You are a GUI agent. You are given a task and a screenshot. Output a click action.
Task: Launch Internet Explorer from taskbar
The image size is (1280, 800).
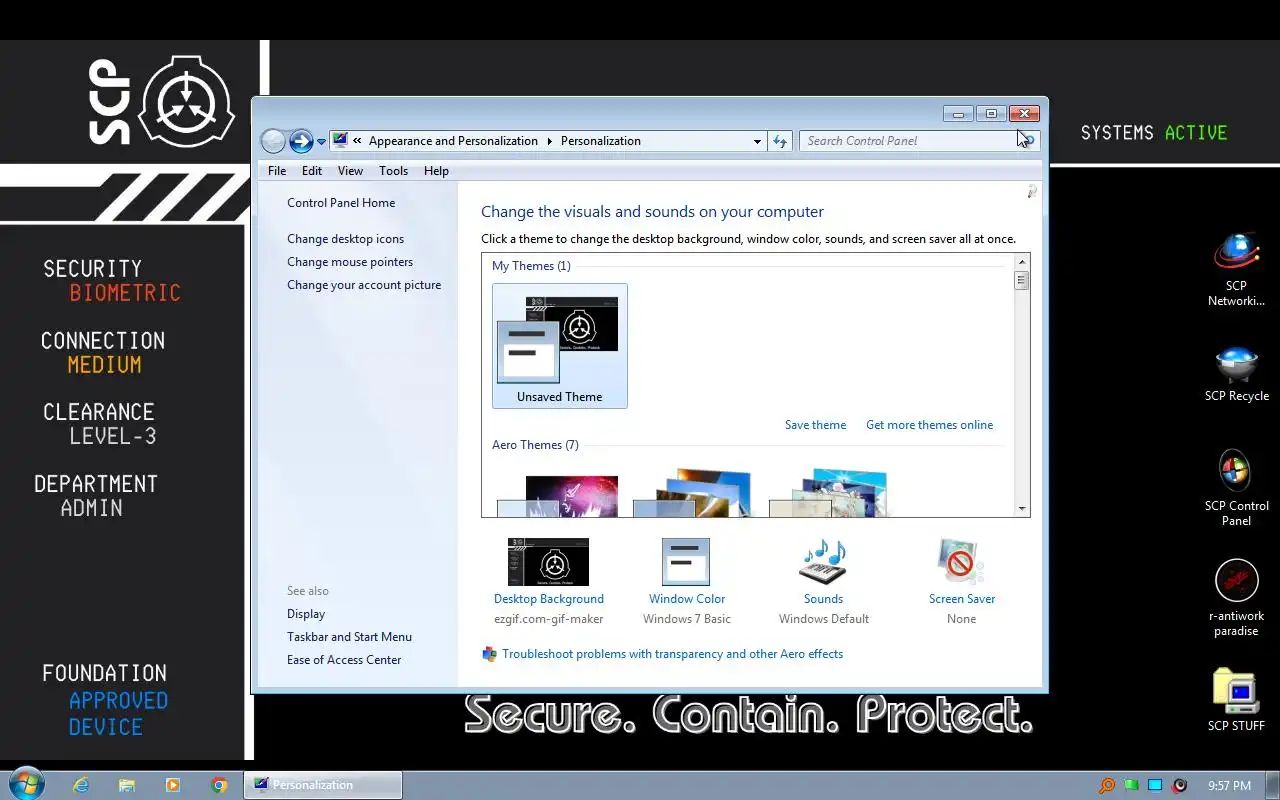point(81,785)
